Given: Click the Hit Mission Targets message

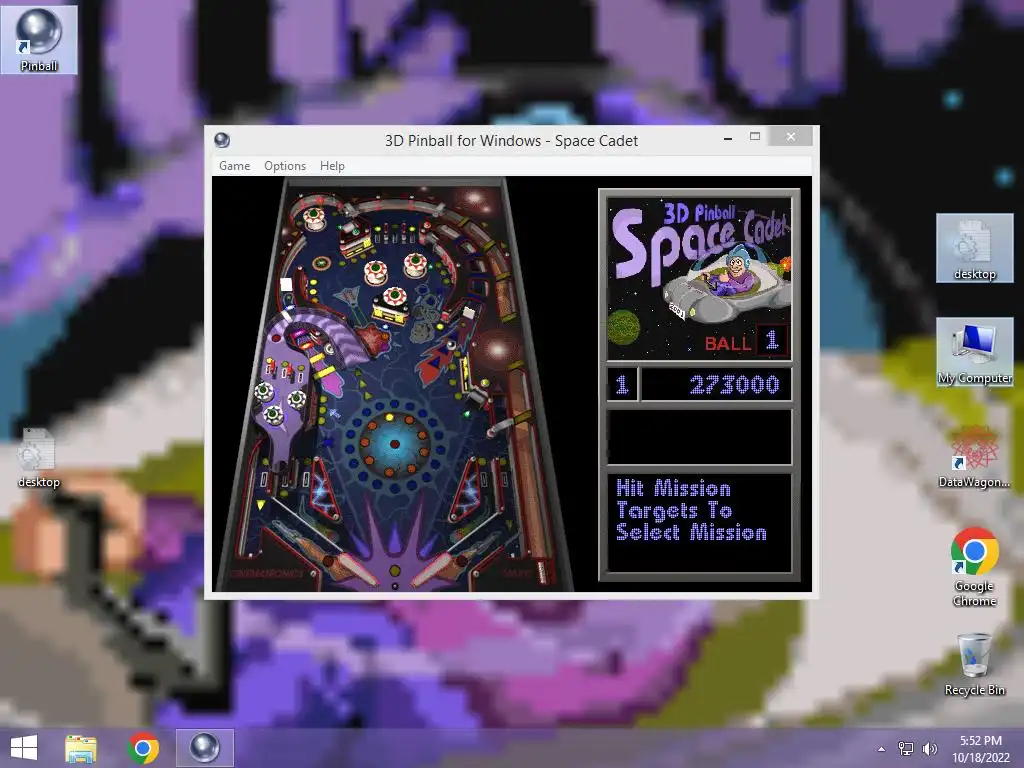Looking at the screenshot, I should (x=691, y=510).
